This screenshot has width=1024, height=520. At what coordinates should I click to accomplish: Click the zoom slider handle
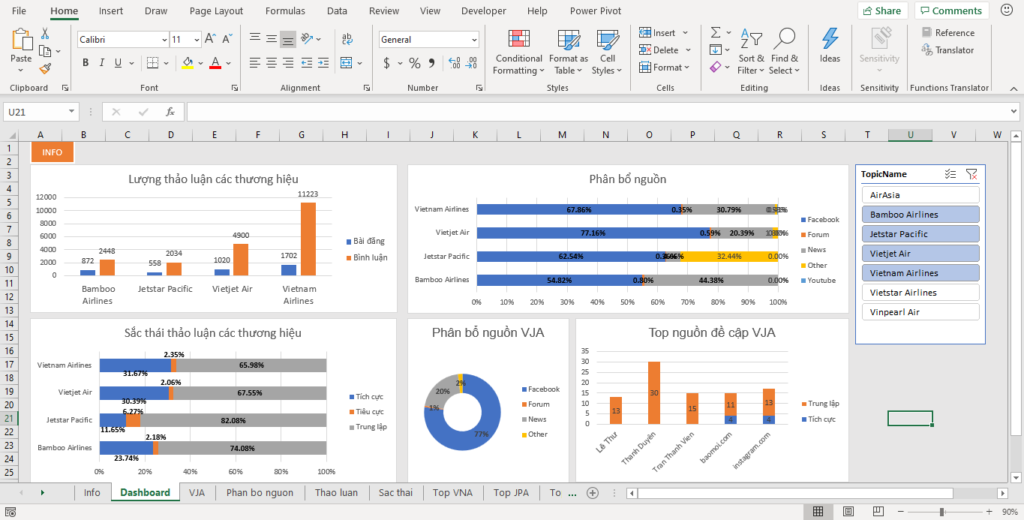pos(942,512)
